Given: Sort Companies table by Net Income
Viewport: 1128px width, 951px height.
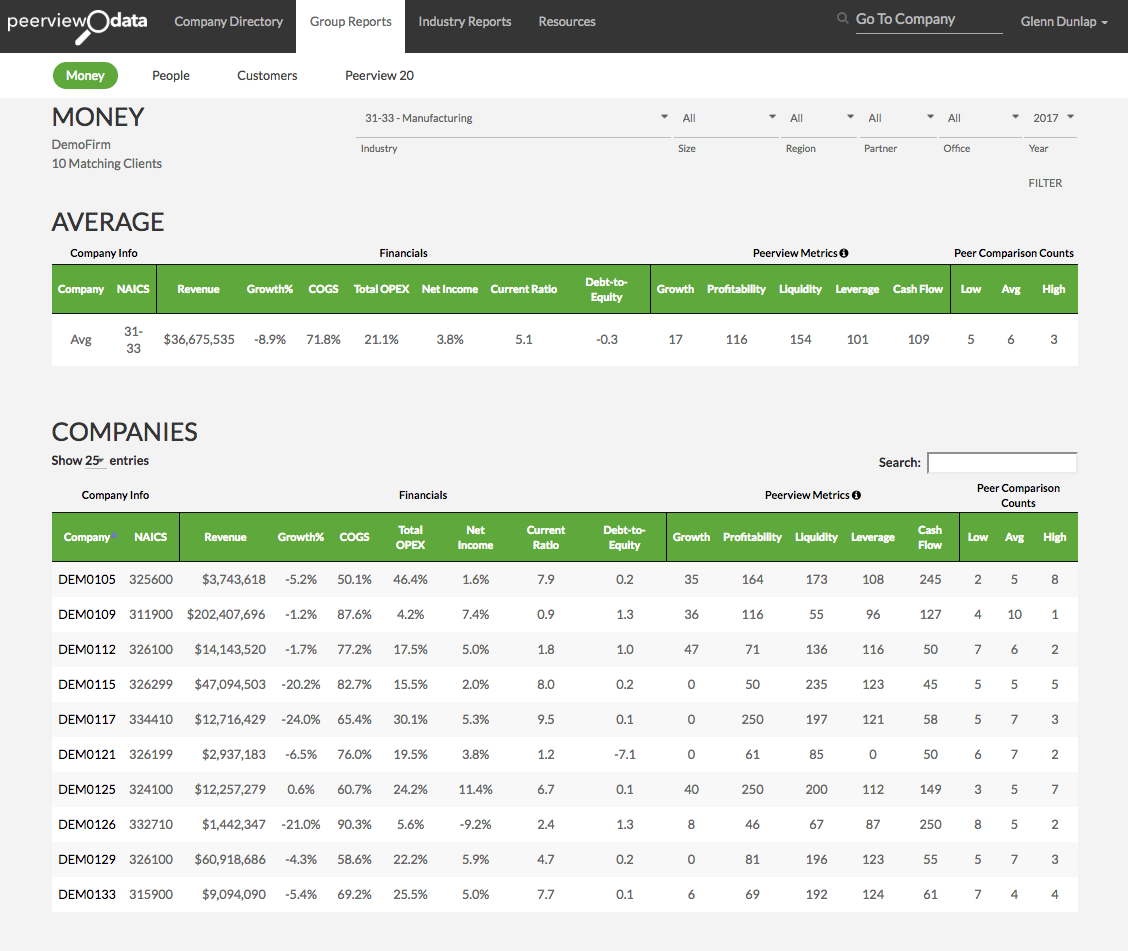Looking at the screenshot, I should point(476,537).
